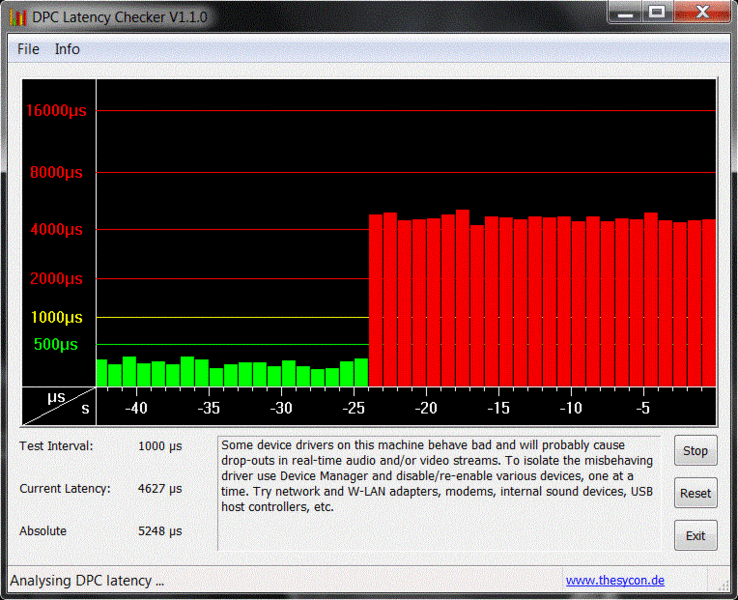Click the Exit button
Viewport: 738px width, 600px height.
click(696, 536)
